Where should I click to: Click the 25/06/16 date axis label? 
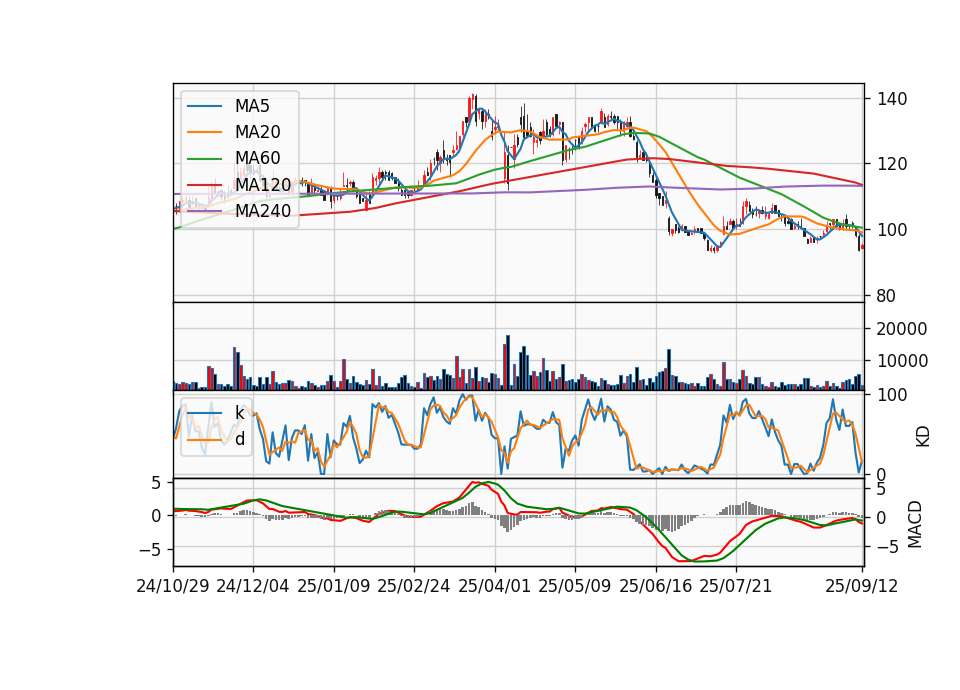(x=656, y=586)
